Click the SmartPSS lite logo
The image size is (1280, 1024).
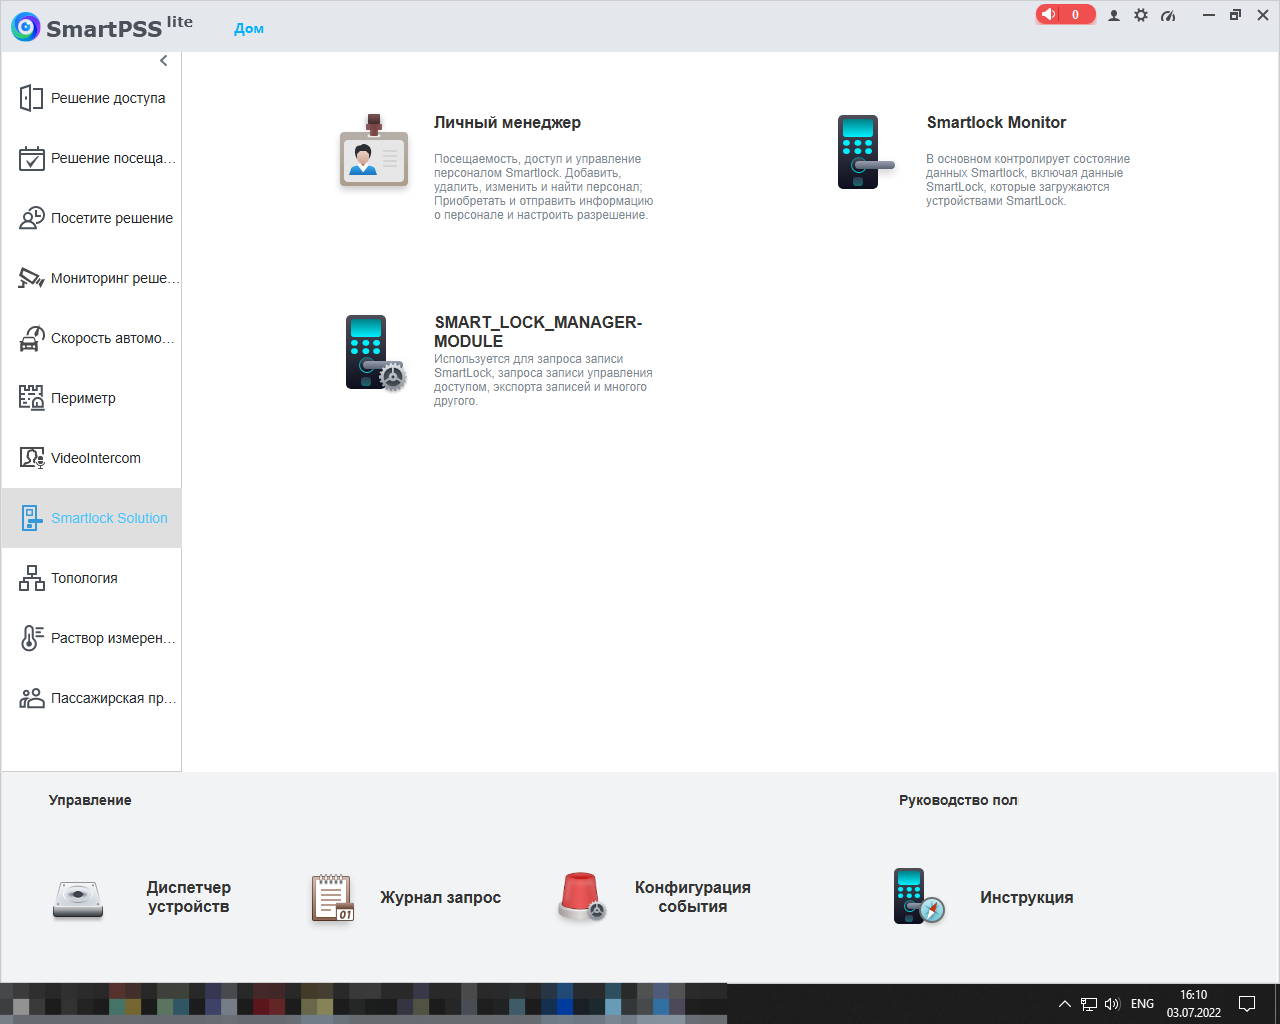[102, 27]
